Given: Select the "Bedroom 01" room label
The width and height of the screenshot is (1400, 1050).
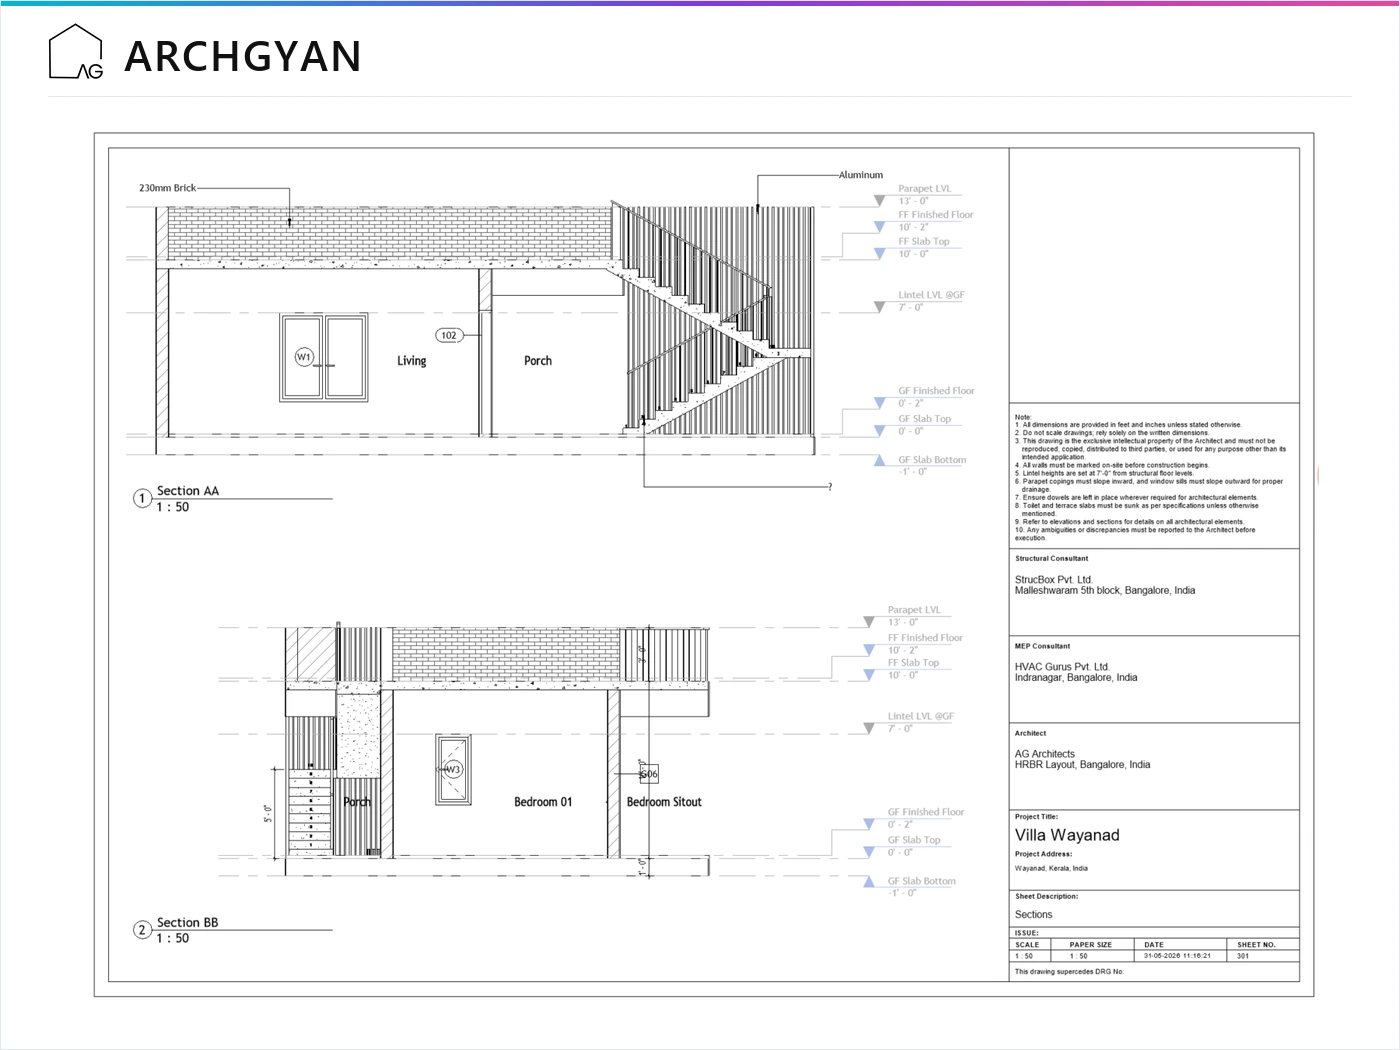Looking at the screenshot, I should [543, 802].
